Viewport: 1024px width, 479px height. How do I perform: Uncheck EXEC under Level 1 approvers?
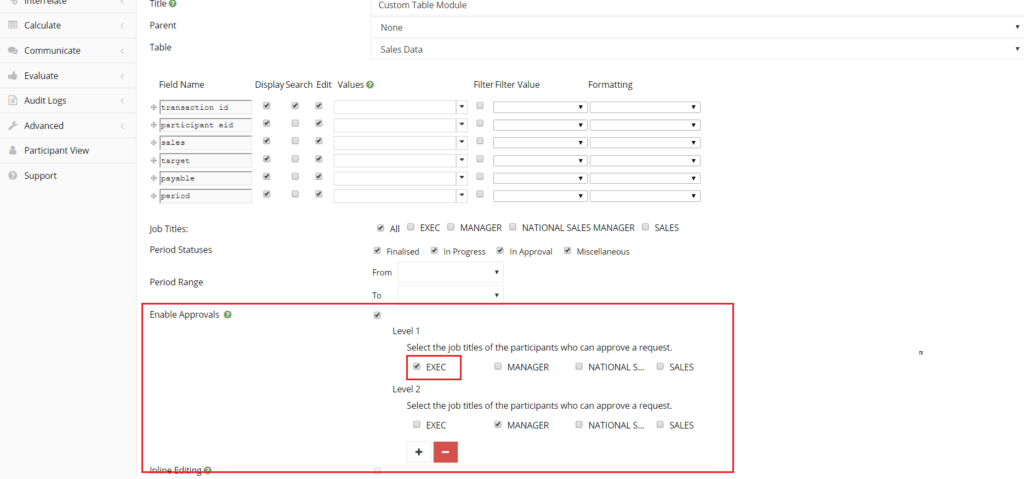point(417,367)
